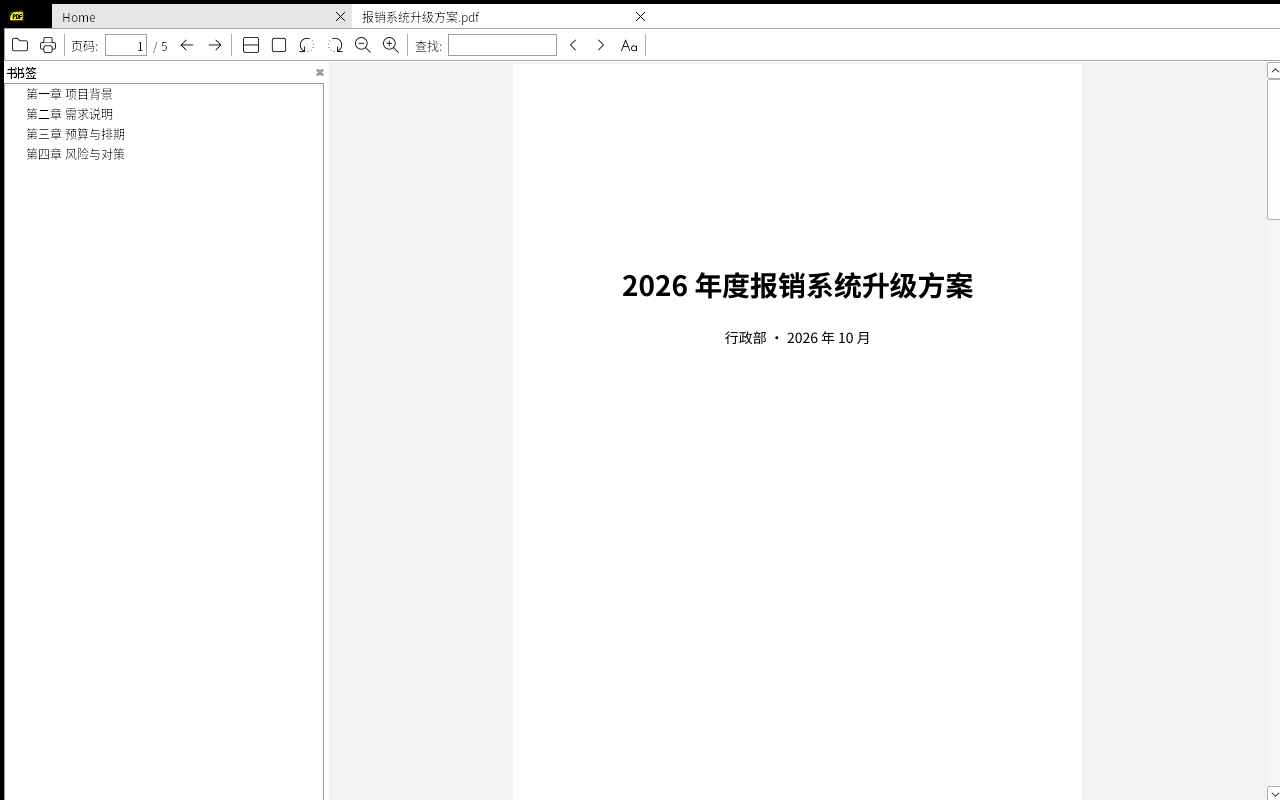Click the 查找 search input field
This screenshot has width=1280, height=800.
coord(502,45)
